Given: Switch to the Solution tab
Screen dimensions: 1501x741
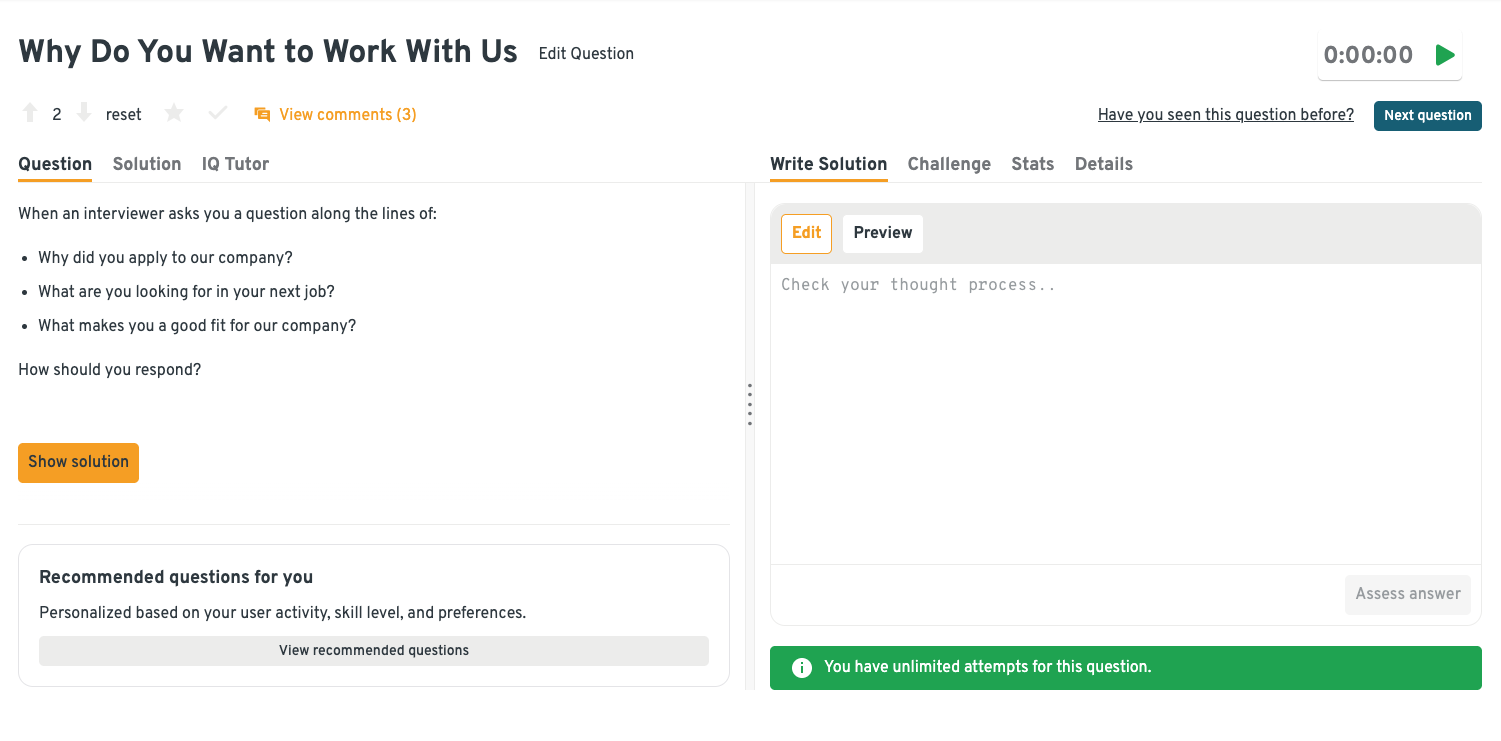Looking at the screenshot, I should click(x=147, y=164).
